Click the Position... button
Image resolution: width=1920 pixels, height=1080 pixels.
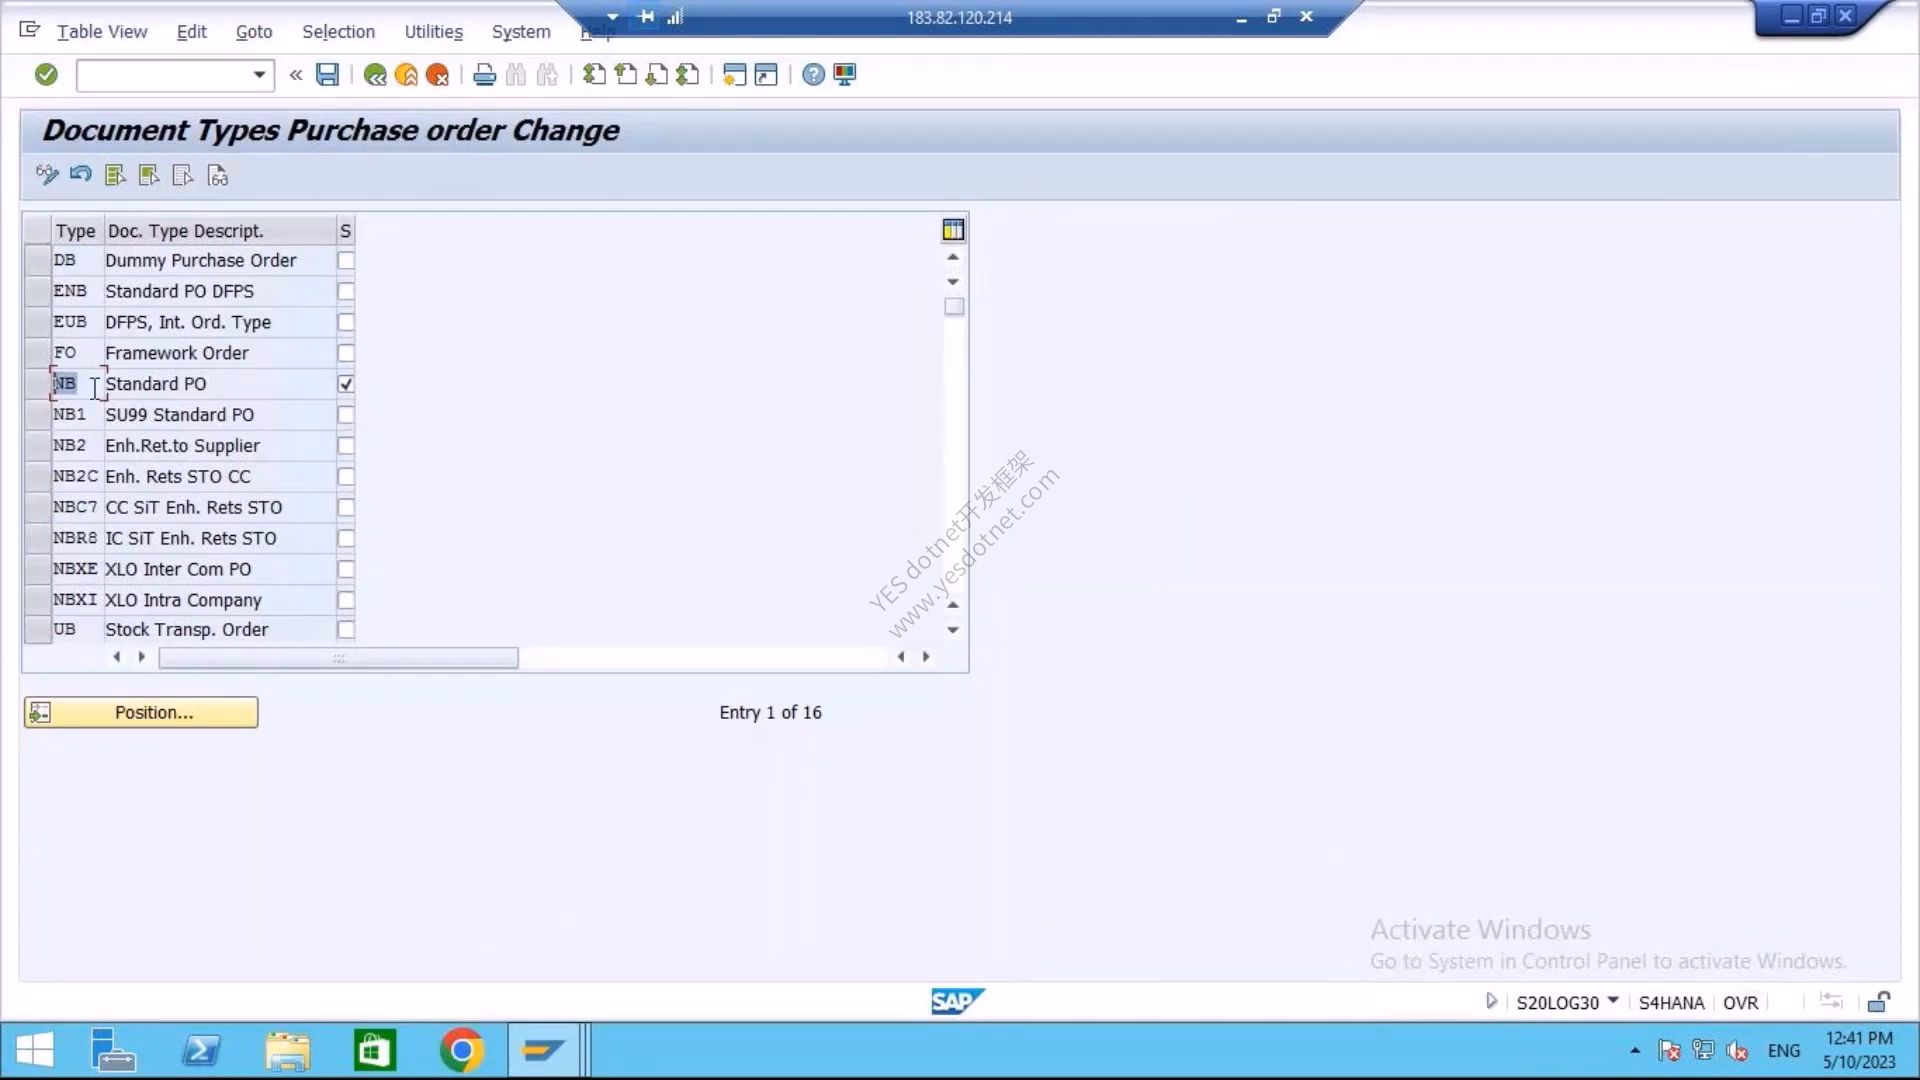click(141, 712)
